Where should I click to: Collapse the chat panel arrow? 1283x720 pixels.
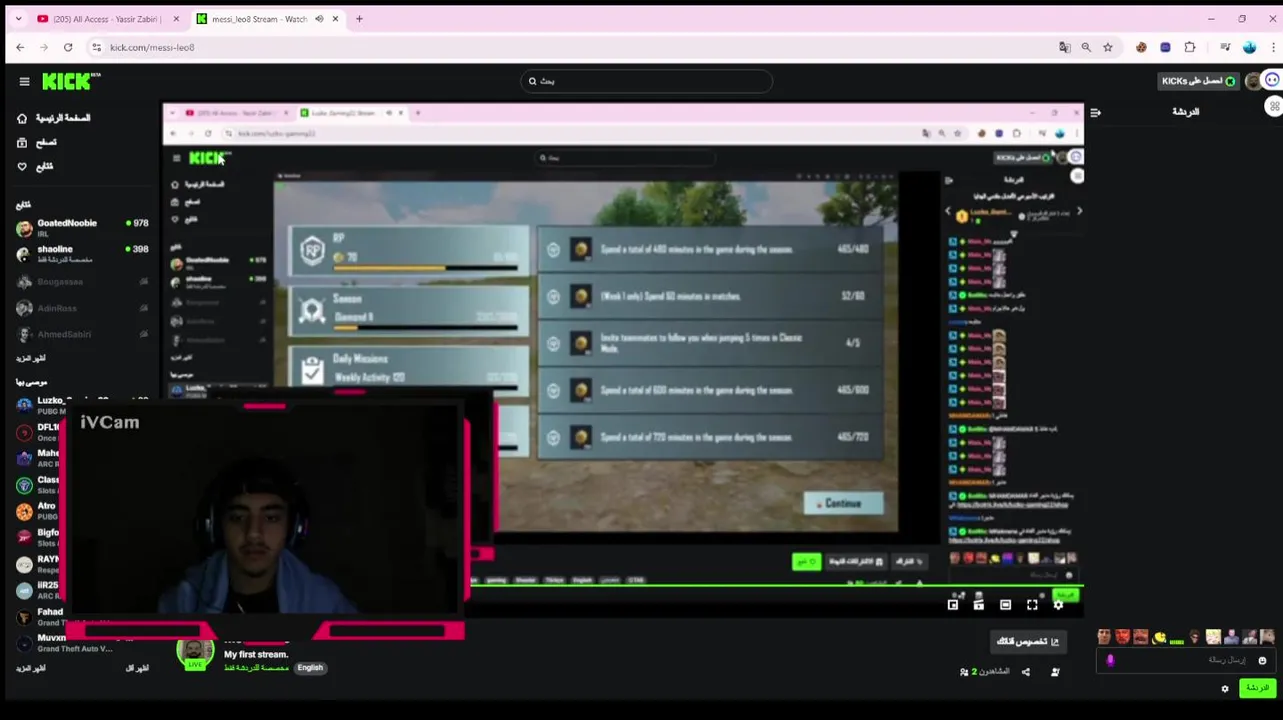[x=1096, y=112]
